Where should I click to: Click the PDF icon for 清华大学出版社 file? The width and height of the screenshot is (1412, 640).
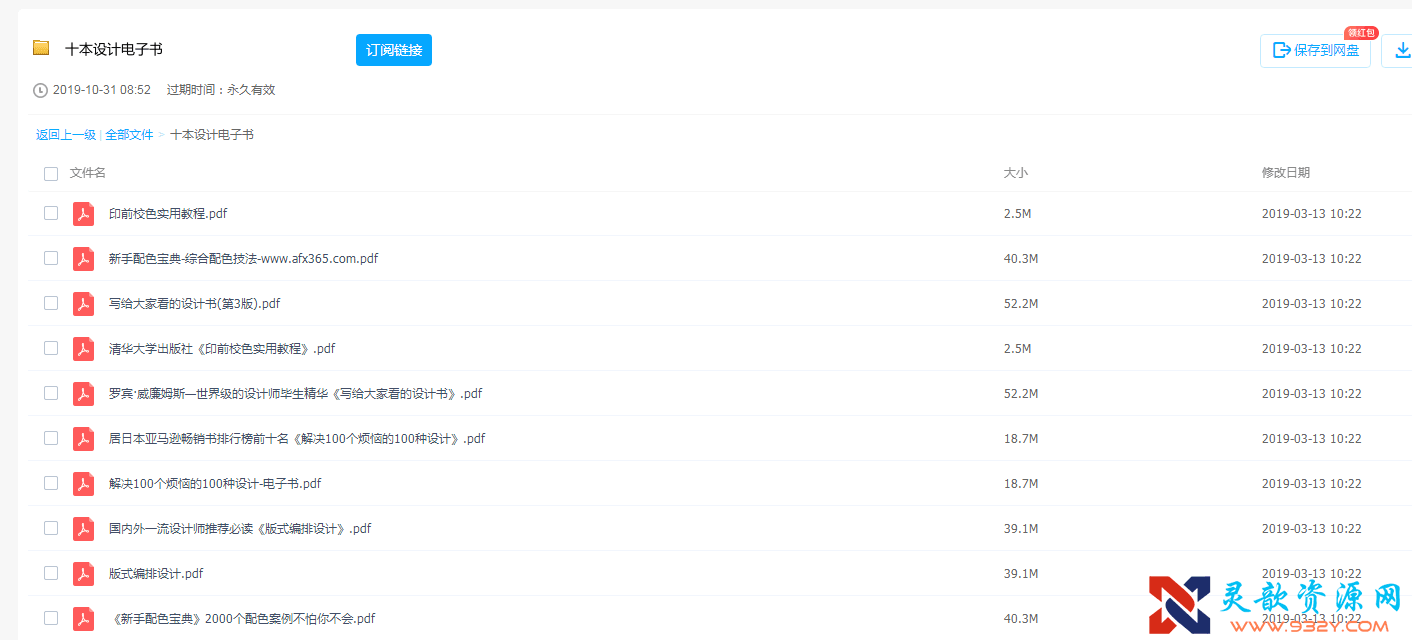(83, 349)
